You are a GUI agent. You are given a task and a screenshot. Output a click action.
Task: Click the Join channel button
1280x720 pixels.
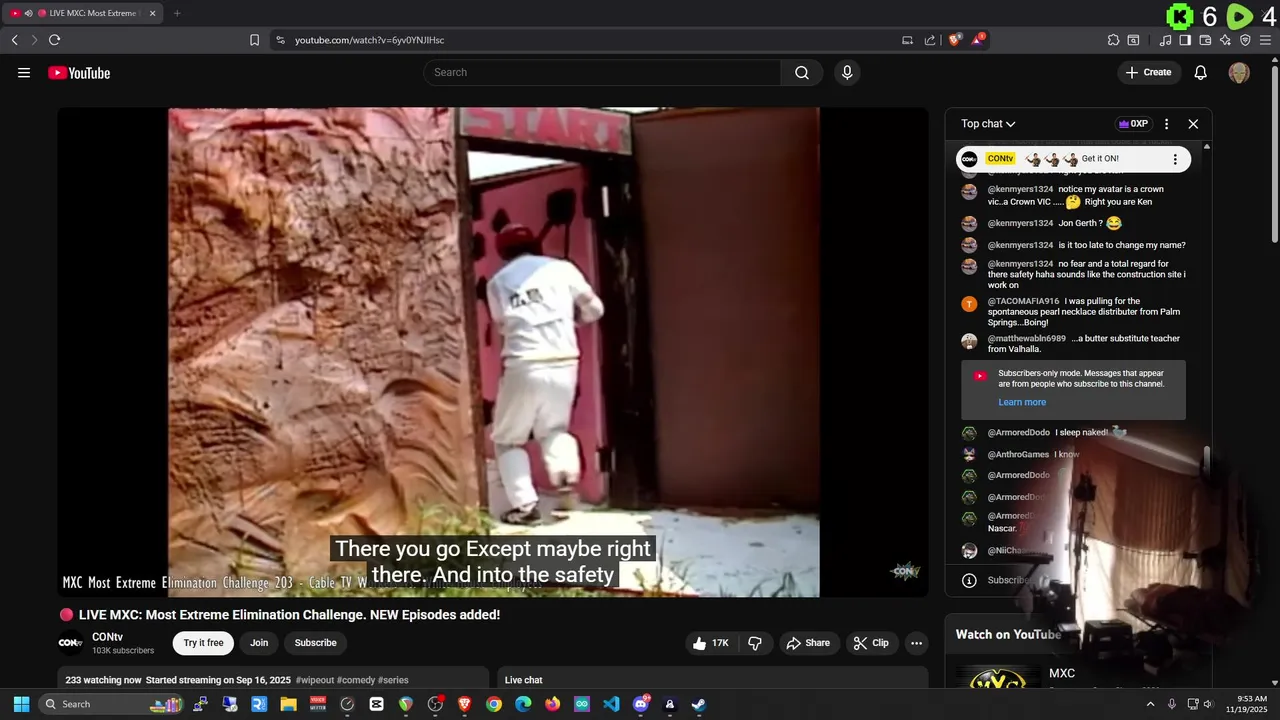point(259,643)
